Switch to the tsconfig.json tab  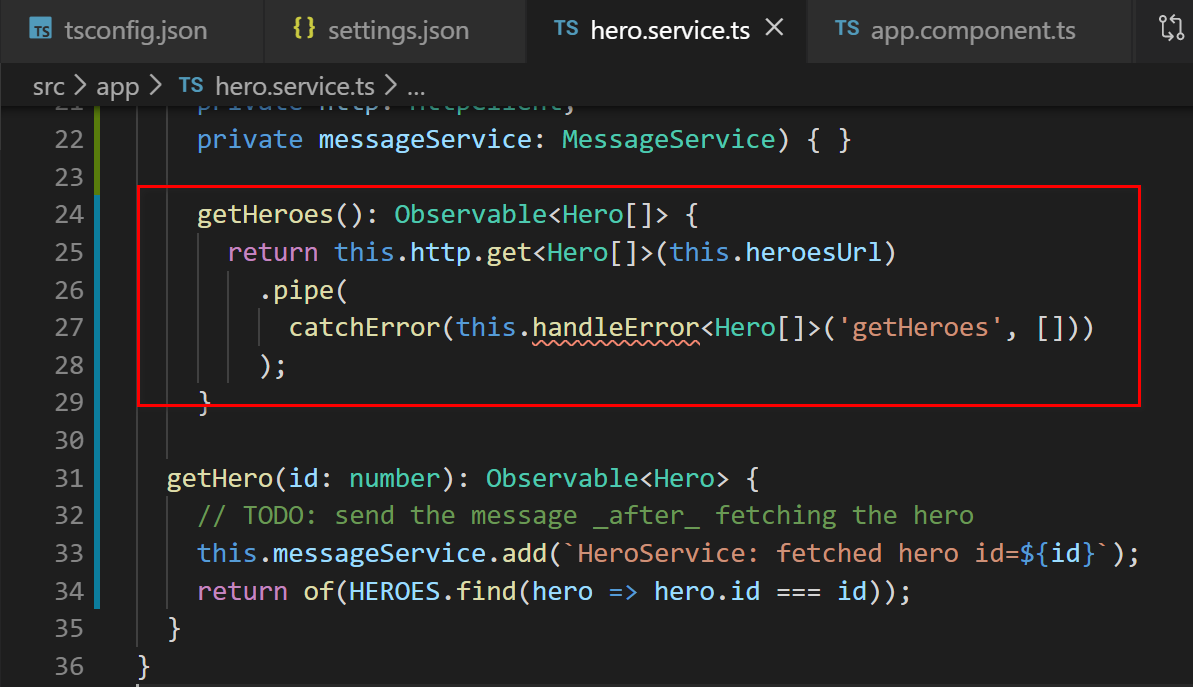[x=130, y=30]
